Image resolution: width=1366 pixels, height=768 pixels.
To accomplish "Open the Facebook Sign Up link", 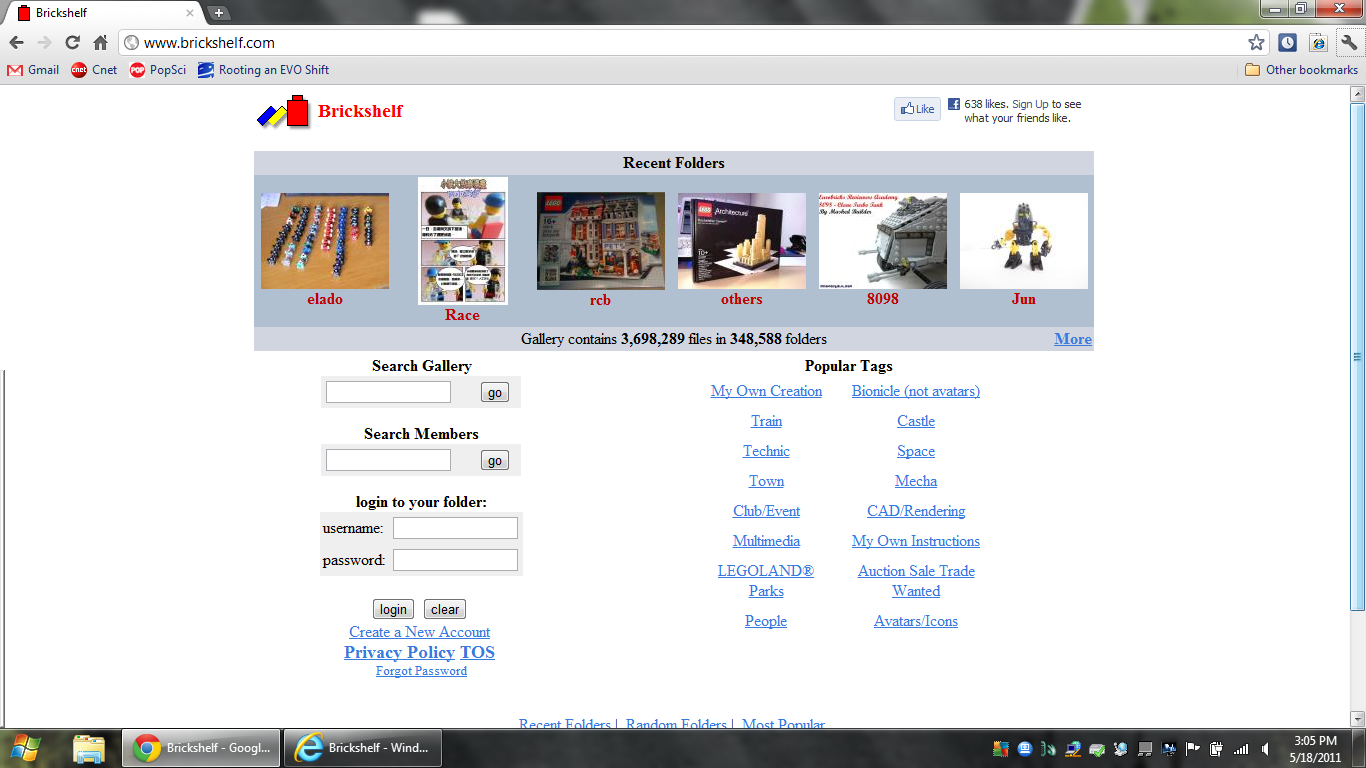I will [1030, 104].
